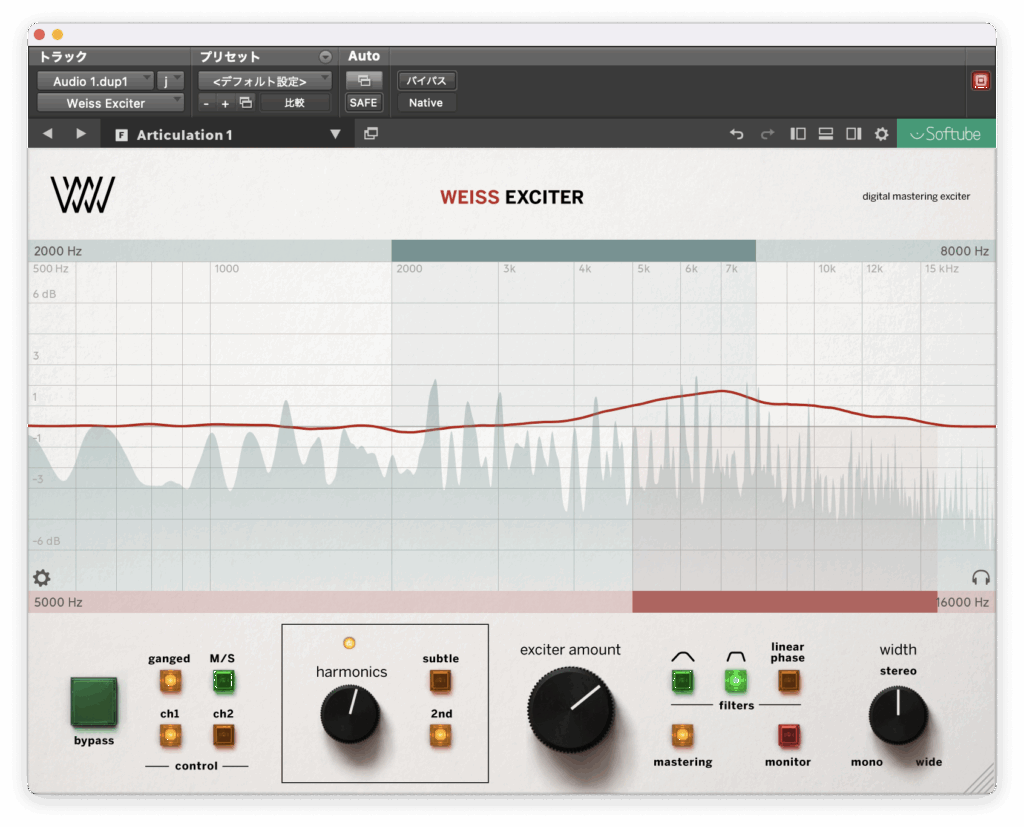Open graph settings gear icon
The width and height of the screenshot is (1024, 827).
click(42, 577)
